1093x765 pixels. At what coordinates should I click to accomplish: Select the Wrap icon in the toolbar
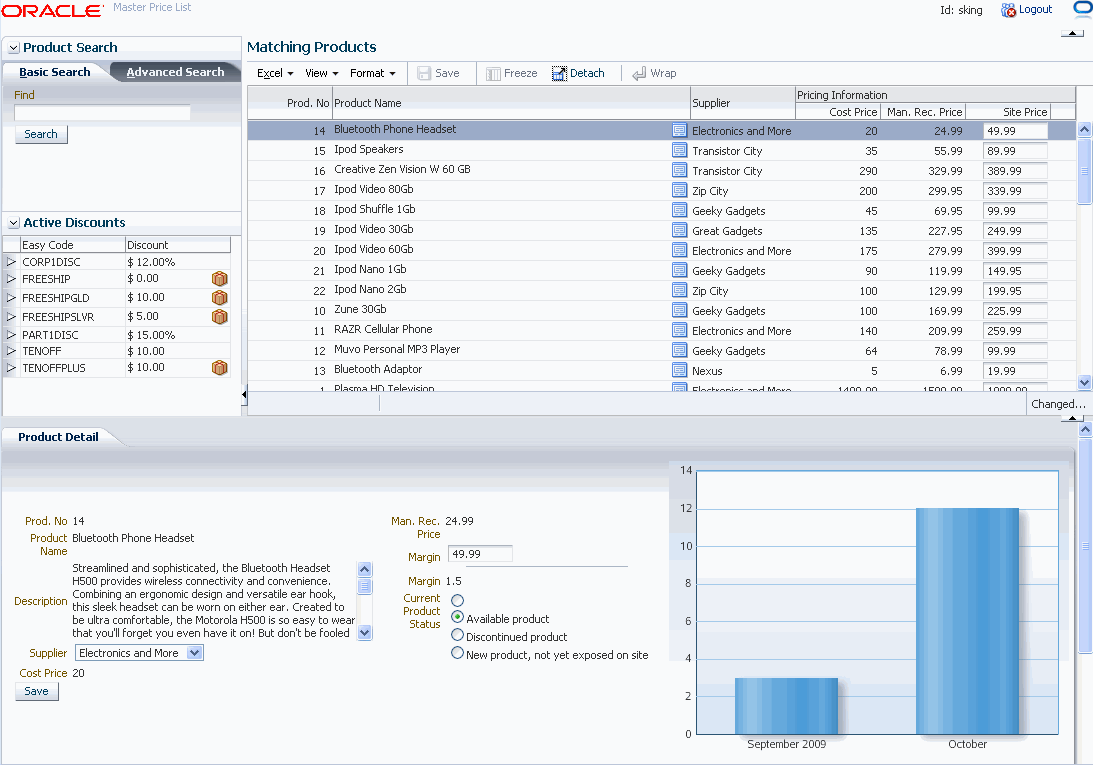[x=655, y=72]
